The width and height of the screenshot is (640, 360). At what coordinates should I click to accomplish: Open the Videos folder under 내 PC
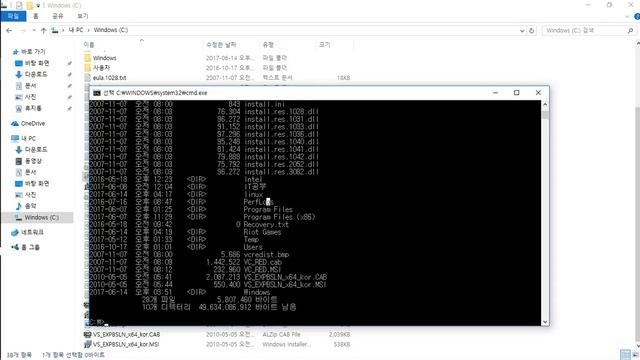(x=29, y=161)
